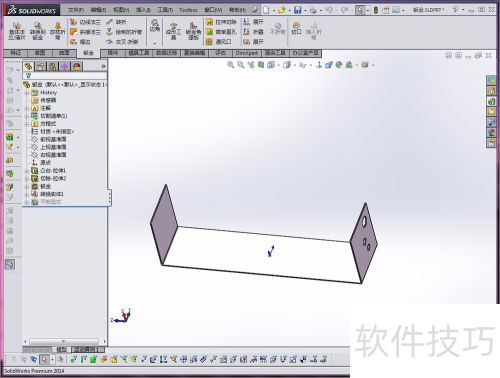Open the 插入 (Insert) menu
Screen dimensions: 500x378
tap(143, 10)
